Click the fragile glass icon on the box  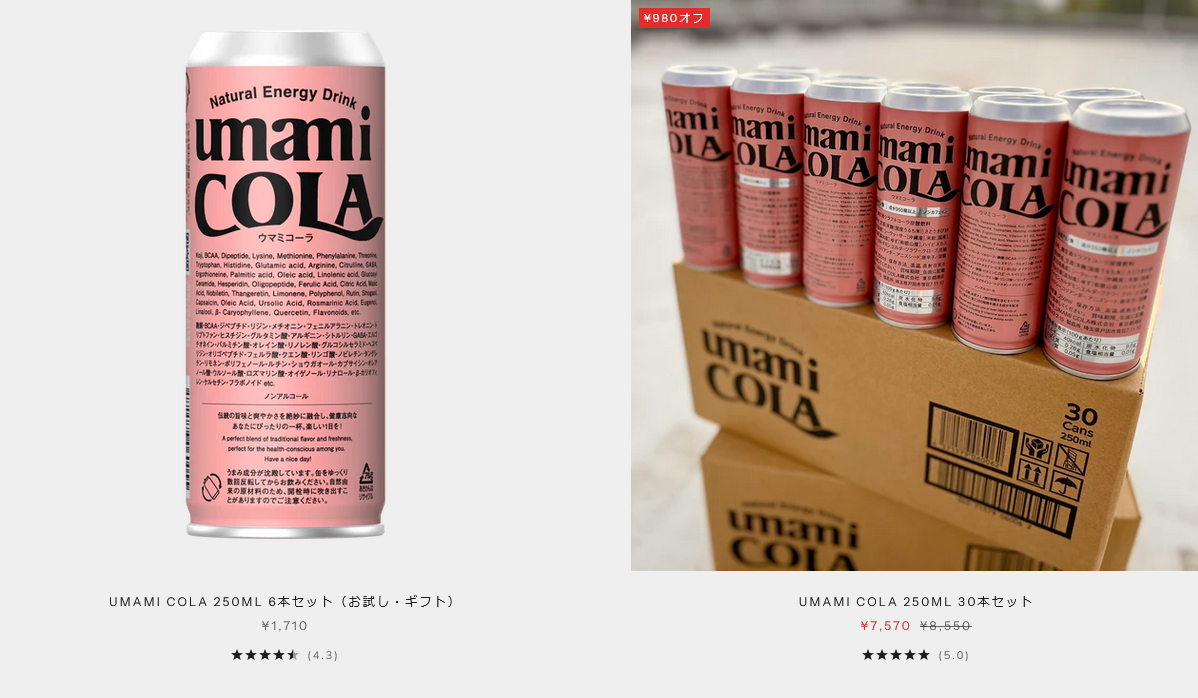click(1071, 457)
